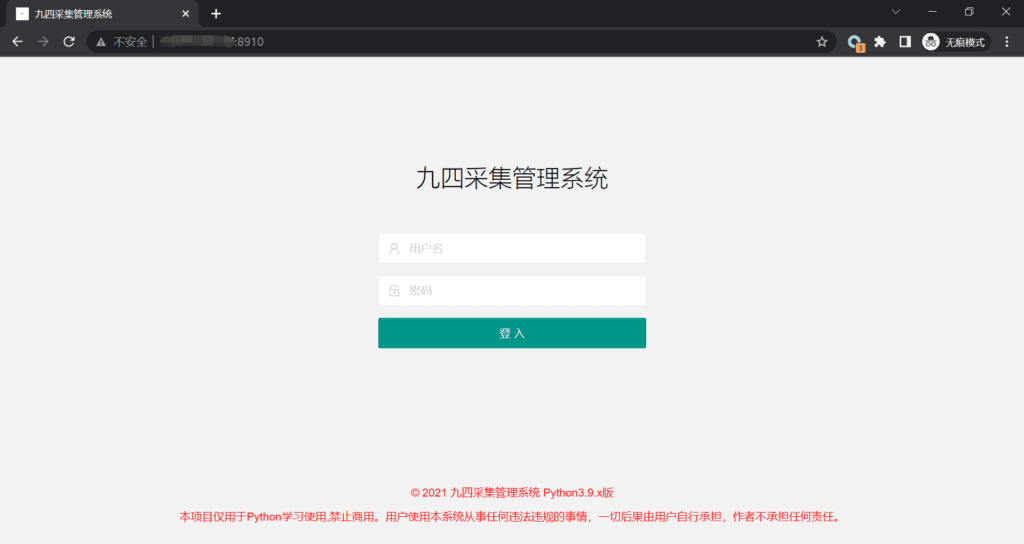The width and height of the screenshot is (1024, 544).
Task: Open the extensions puzzle-piece menu
Action: [x=880, y=42]
